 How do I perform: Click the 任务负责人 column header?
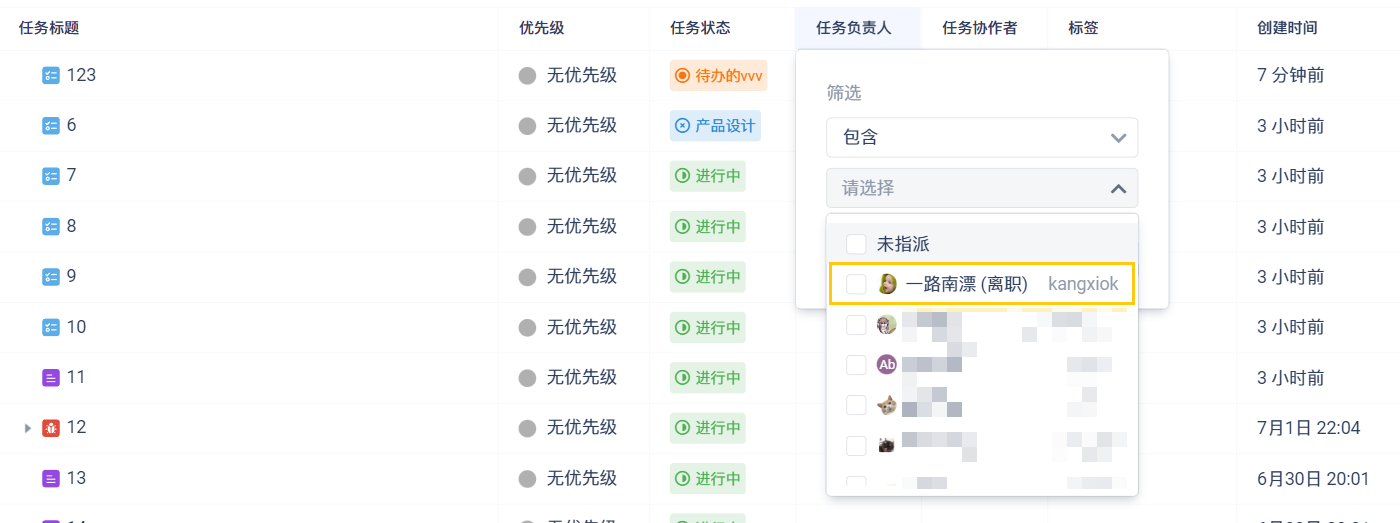point(853,28)
